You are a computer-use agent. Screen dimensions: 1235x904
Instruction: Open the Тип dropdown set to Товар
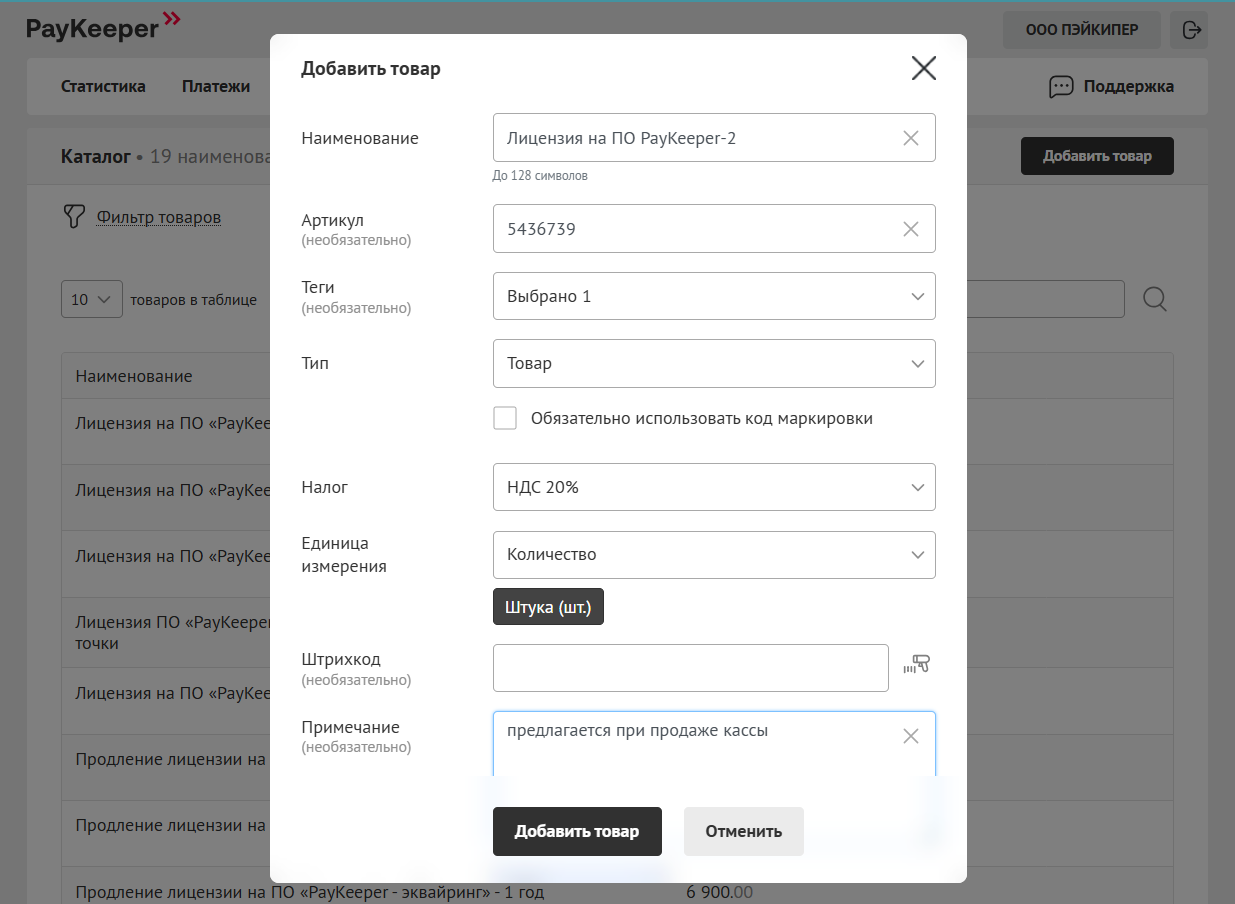click(714, 363)
